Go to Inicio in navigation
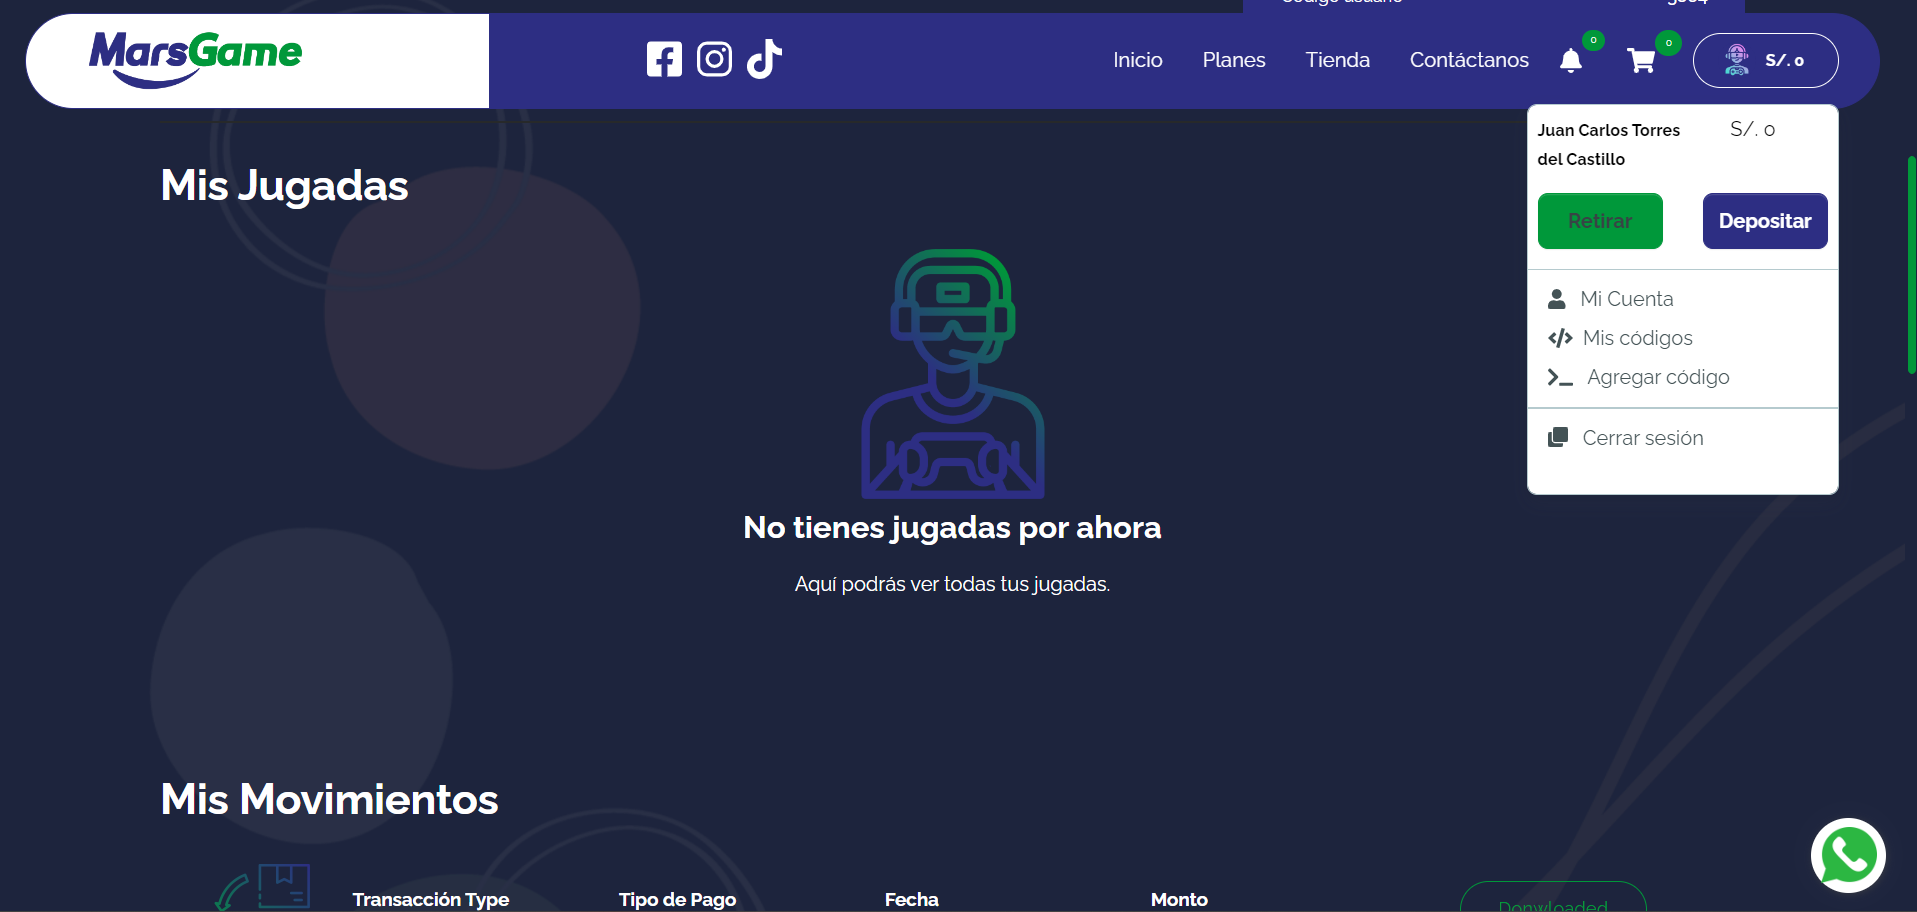This screenshot has height=912, width=1917. [1137, 60]
